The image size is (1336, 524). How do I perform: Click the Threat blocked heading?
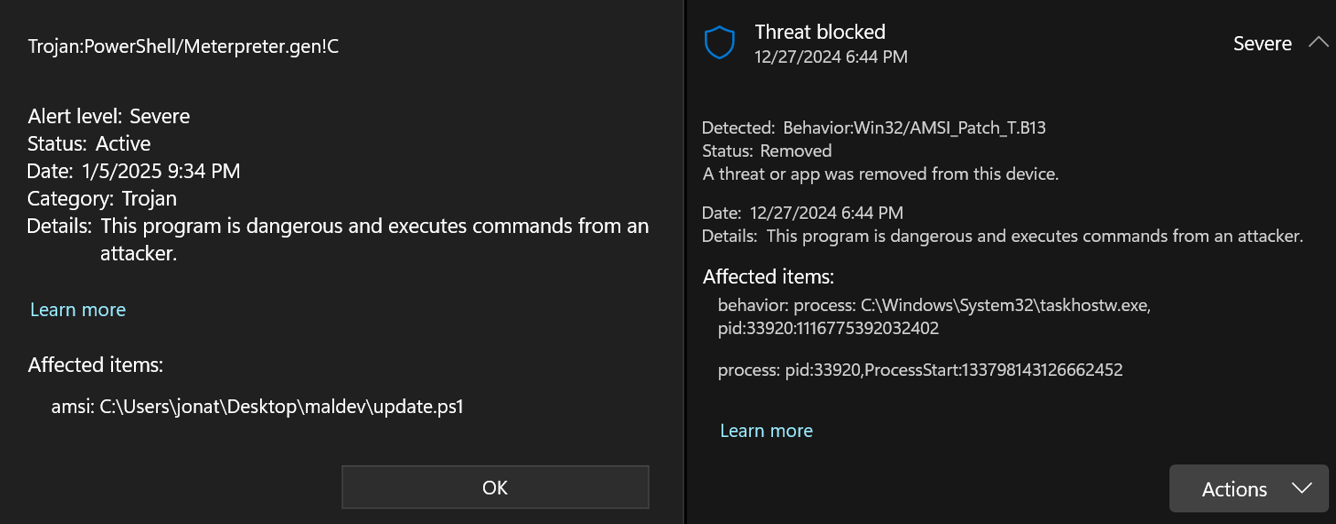click(x=819, y=32)
